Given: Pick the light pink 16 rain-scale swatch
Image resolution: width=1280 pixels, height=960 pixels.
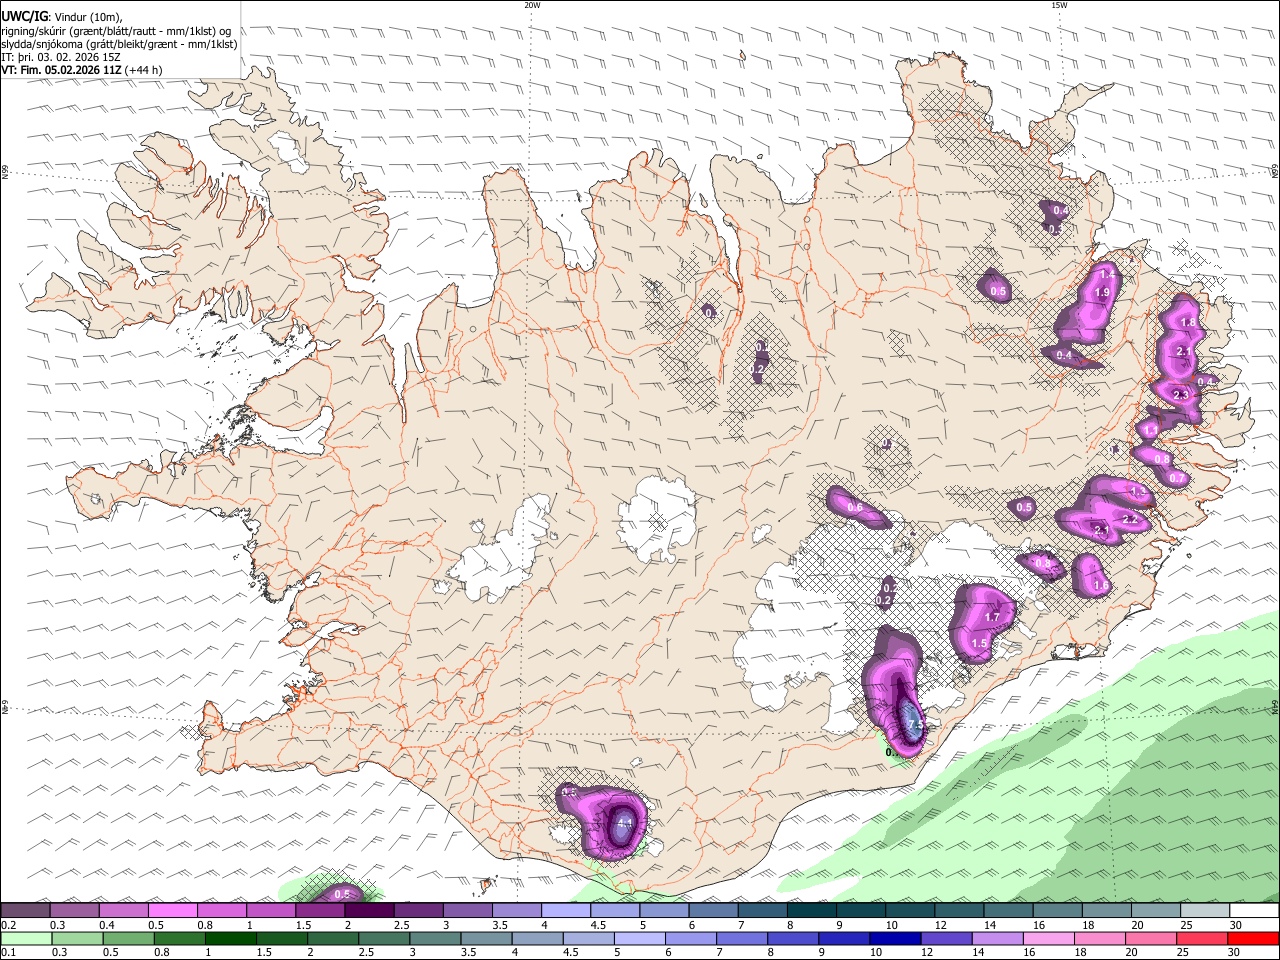Looking at the screenshot, I should [x=1048, y=938].
